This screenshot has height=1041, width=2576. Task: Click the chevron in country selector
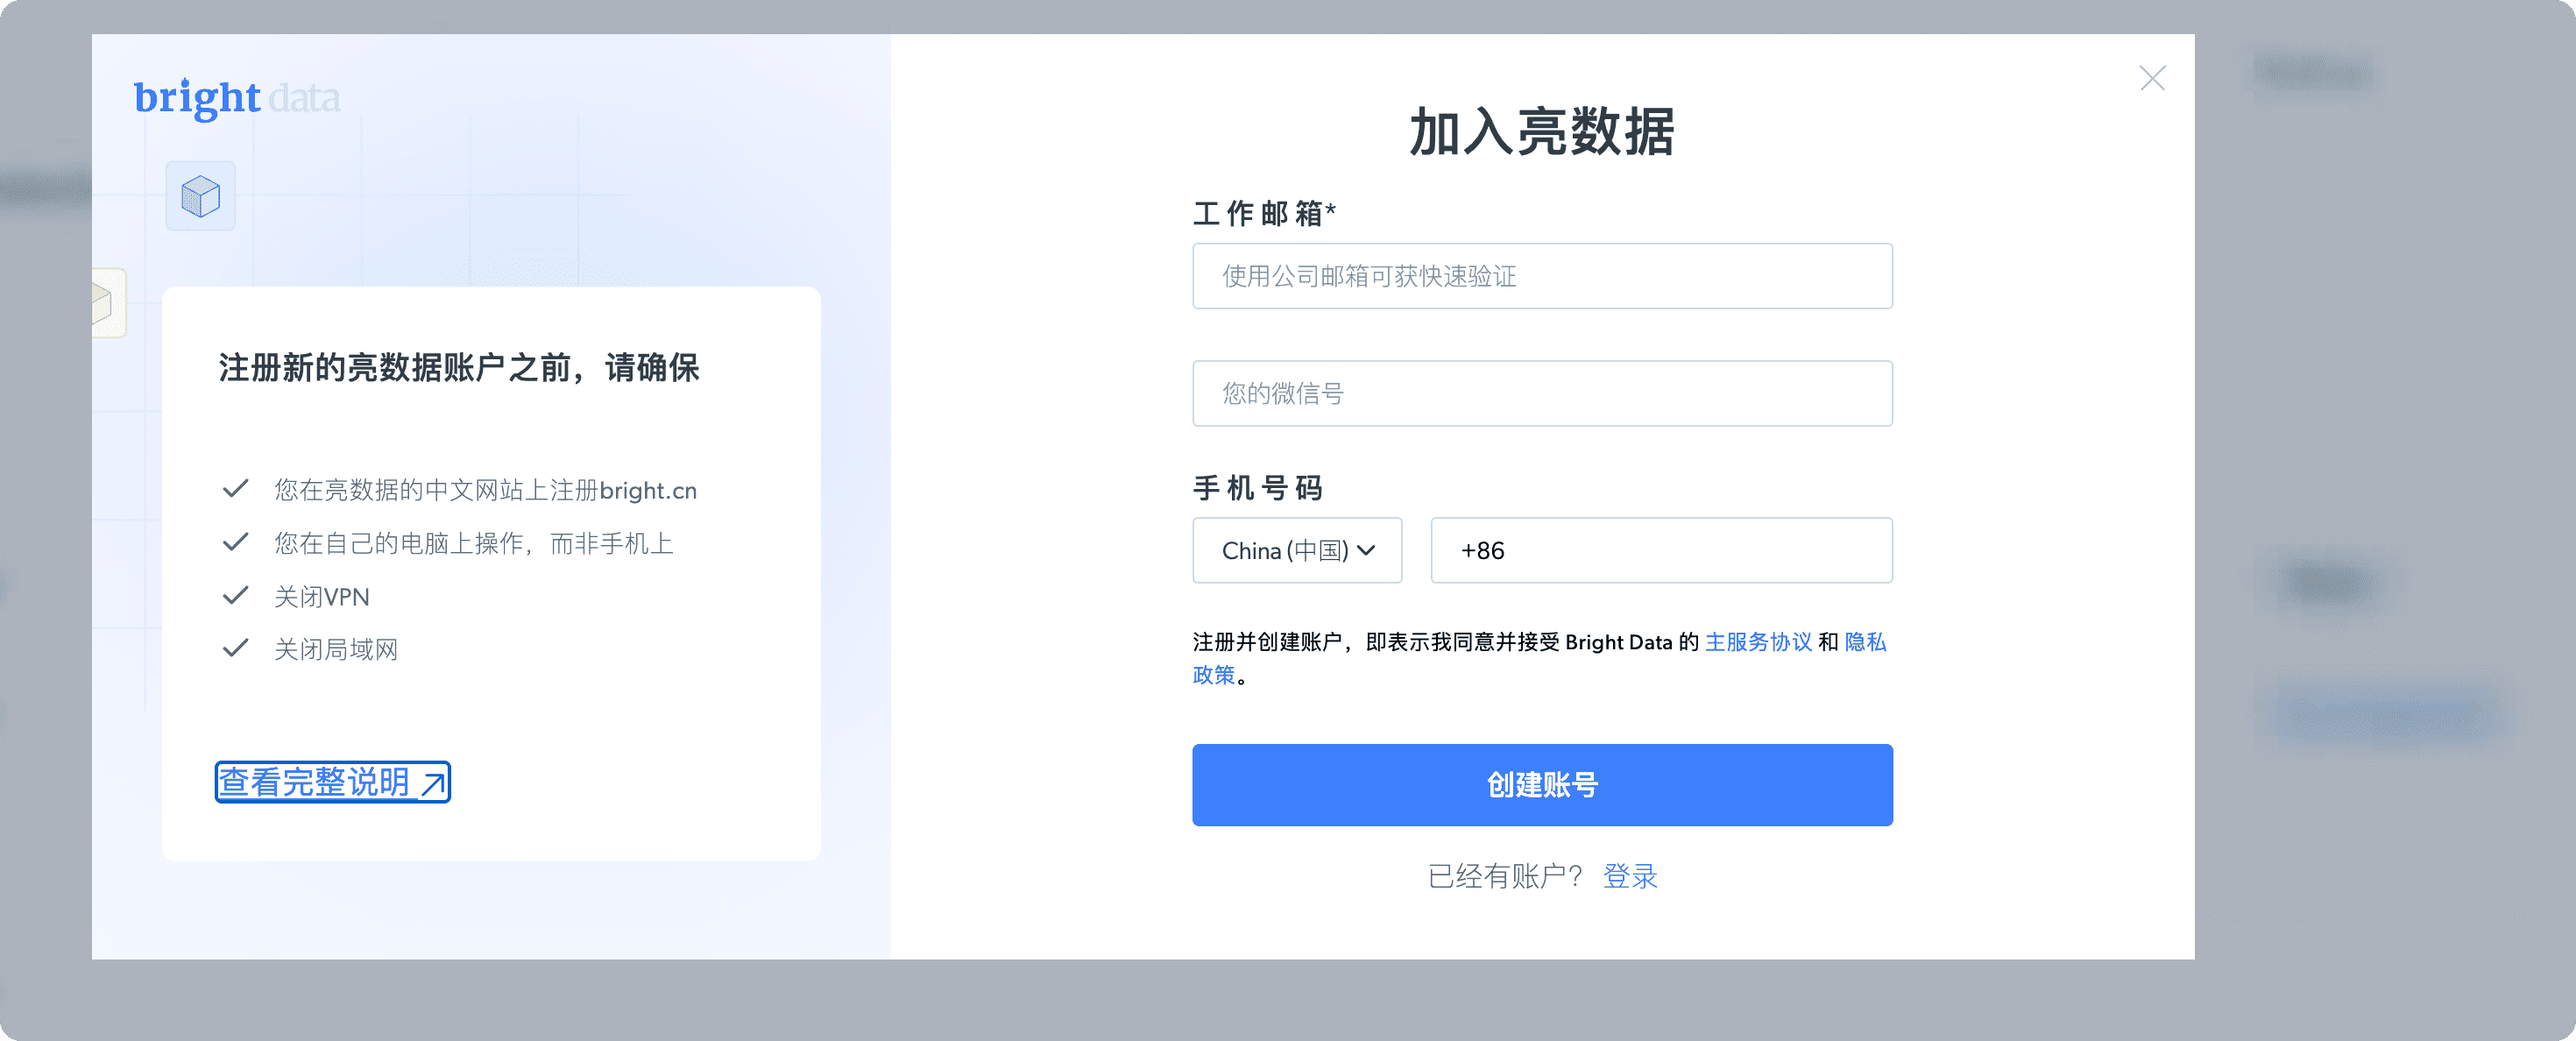click(x=1367, y=550)
